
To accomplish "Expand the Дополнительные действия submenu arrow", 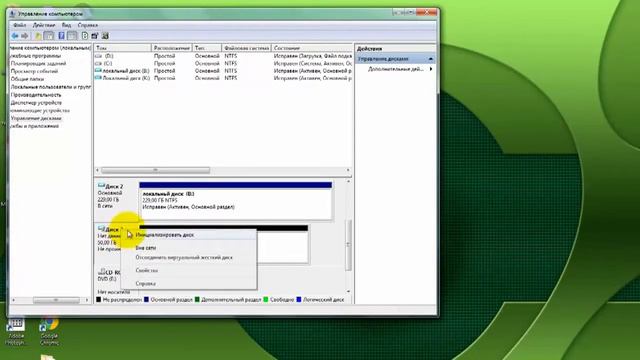I will (x=431, y=69).
